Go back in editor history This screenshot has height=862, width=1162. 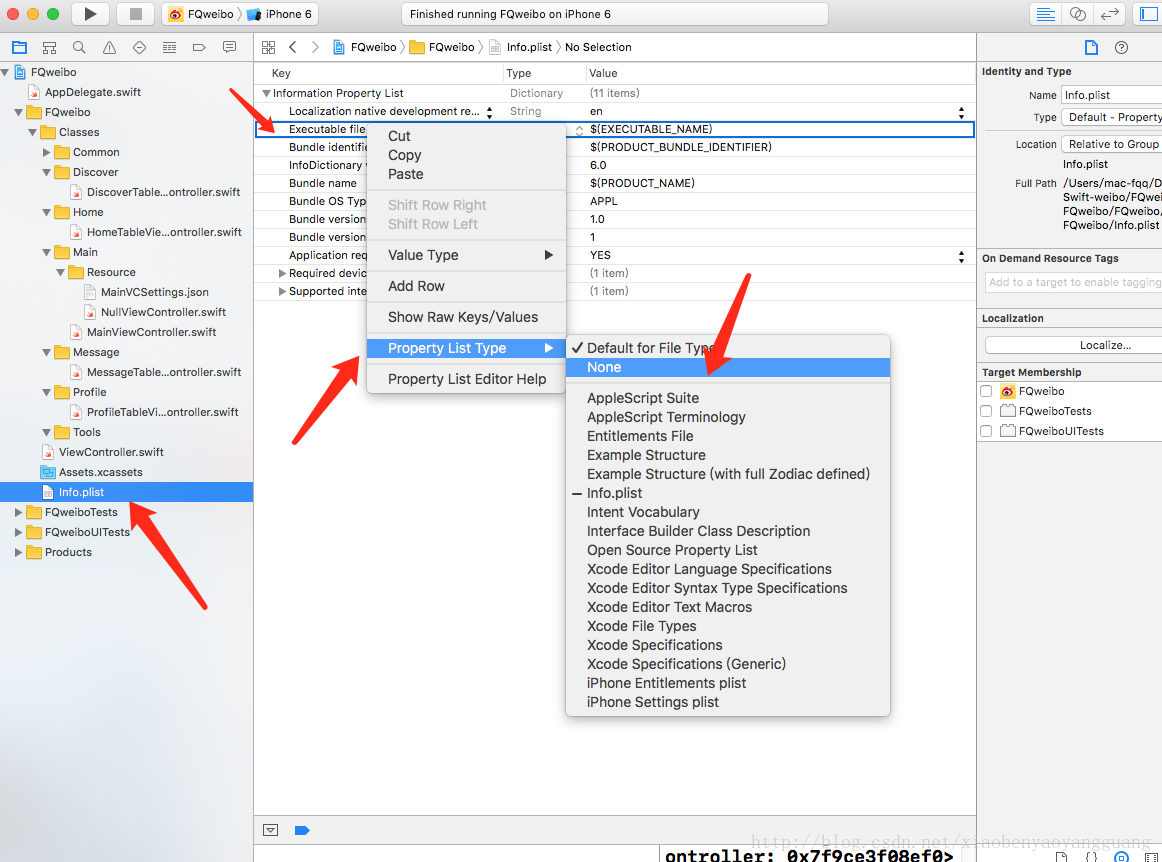coord(293,47)
